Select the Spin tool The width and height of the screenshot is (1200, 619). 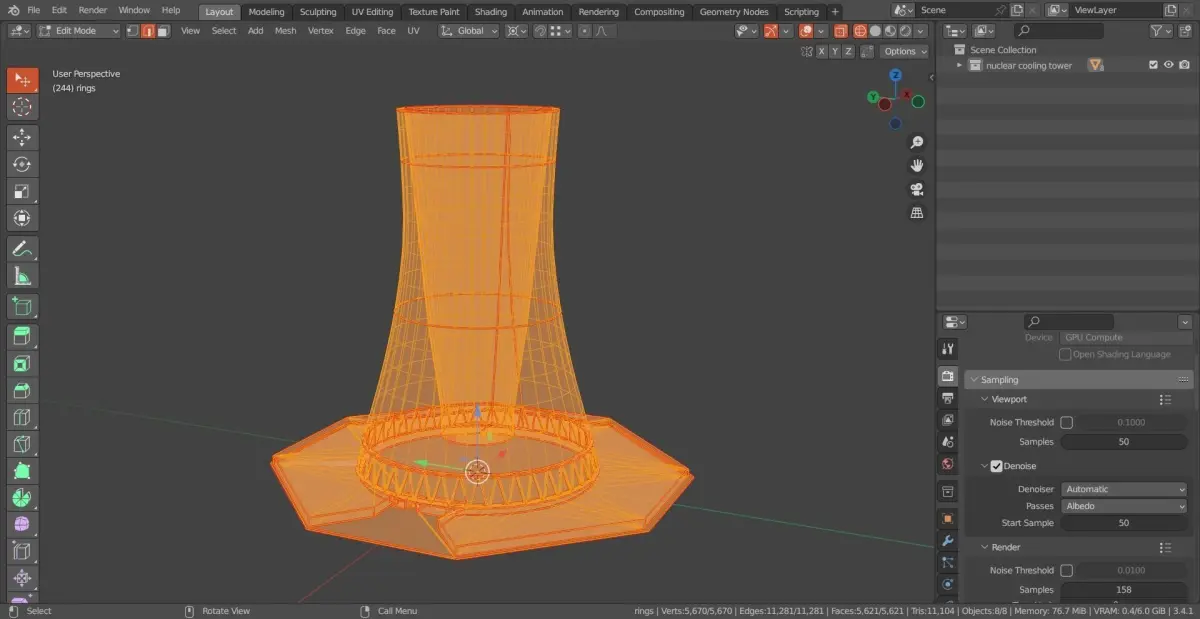pyautogui.click(x=22, y=498)
